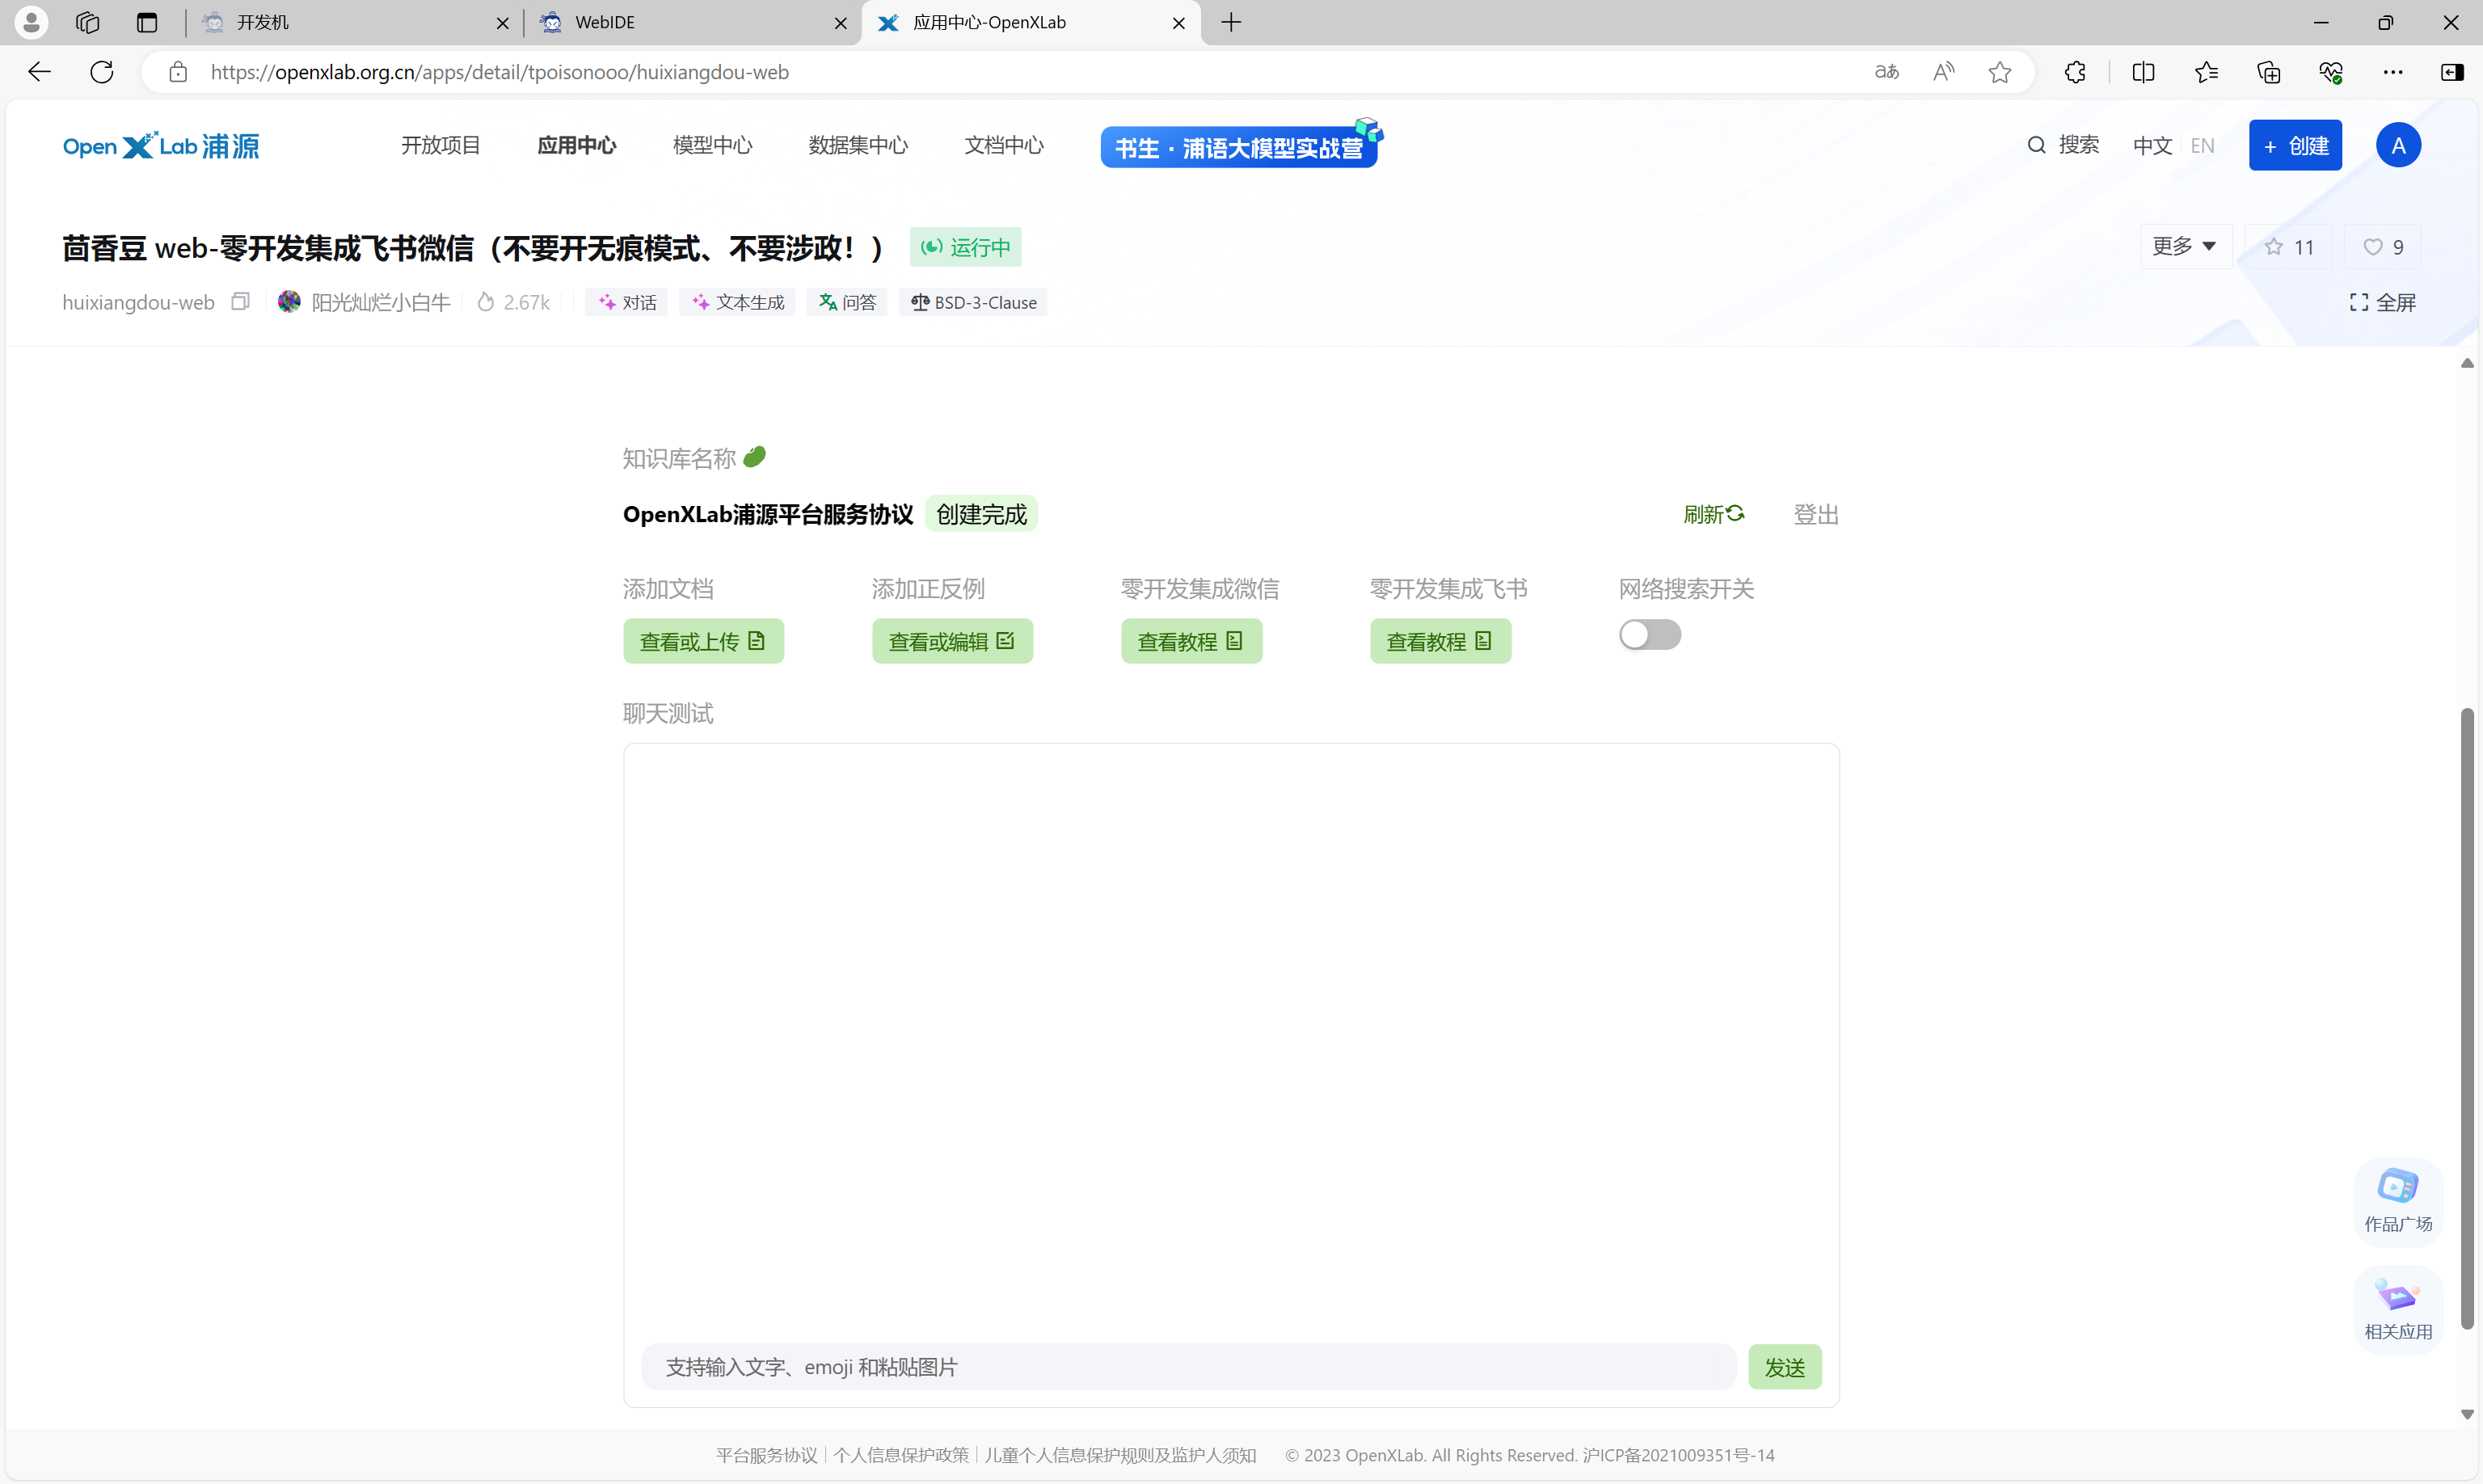Open the workspaces icon
Screen dimensions: 2483x1484
click(x=88, y=22)
